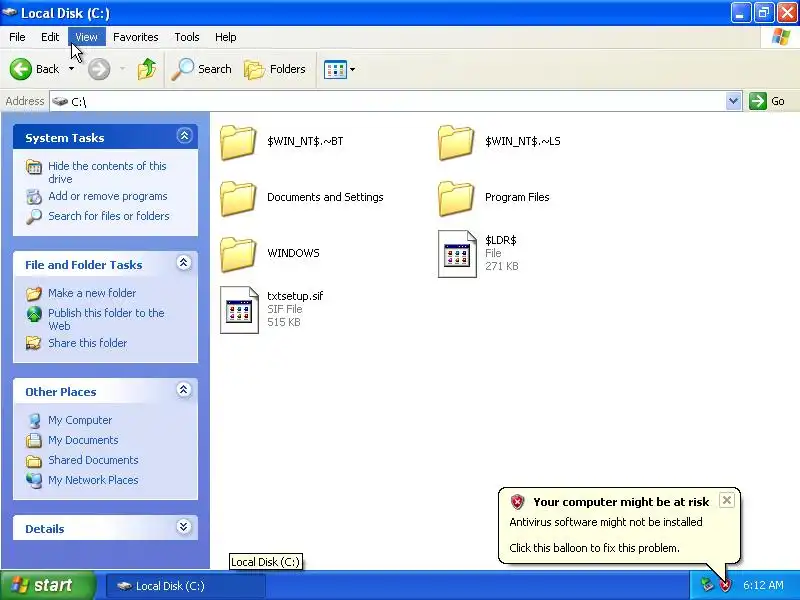The height and width of the screenshot is (600, 800).
Task: Click the My Network Places icon
Action: point(34,480)
